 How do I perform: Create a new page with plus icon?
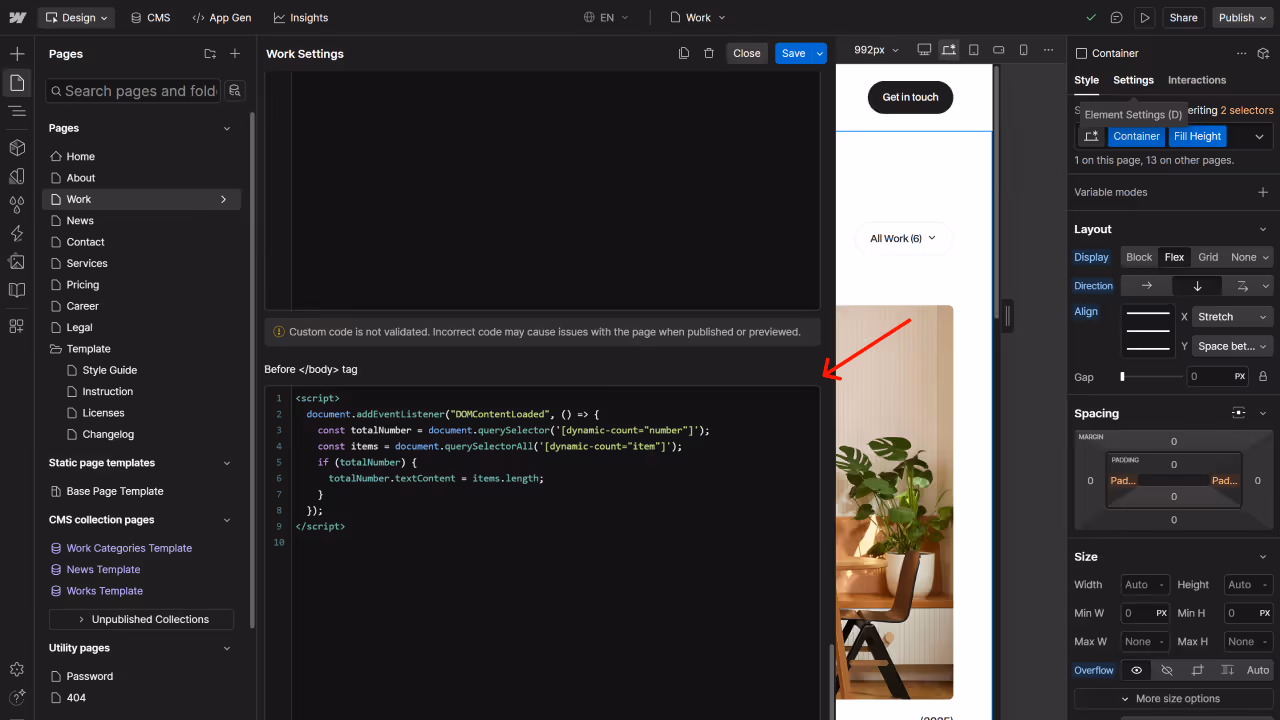235,53
